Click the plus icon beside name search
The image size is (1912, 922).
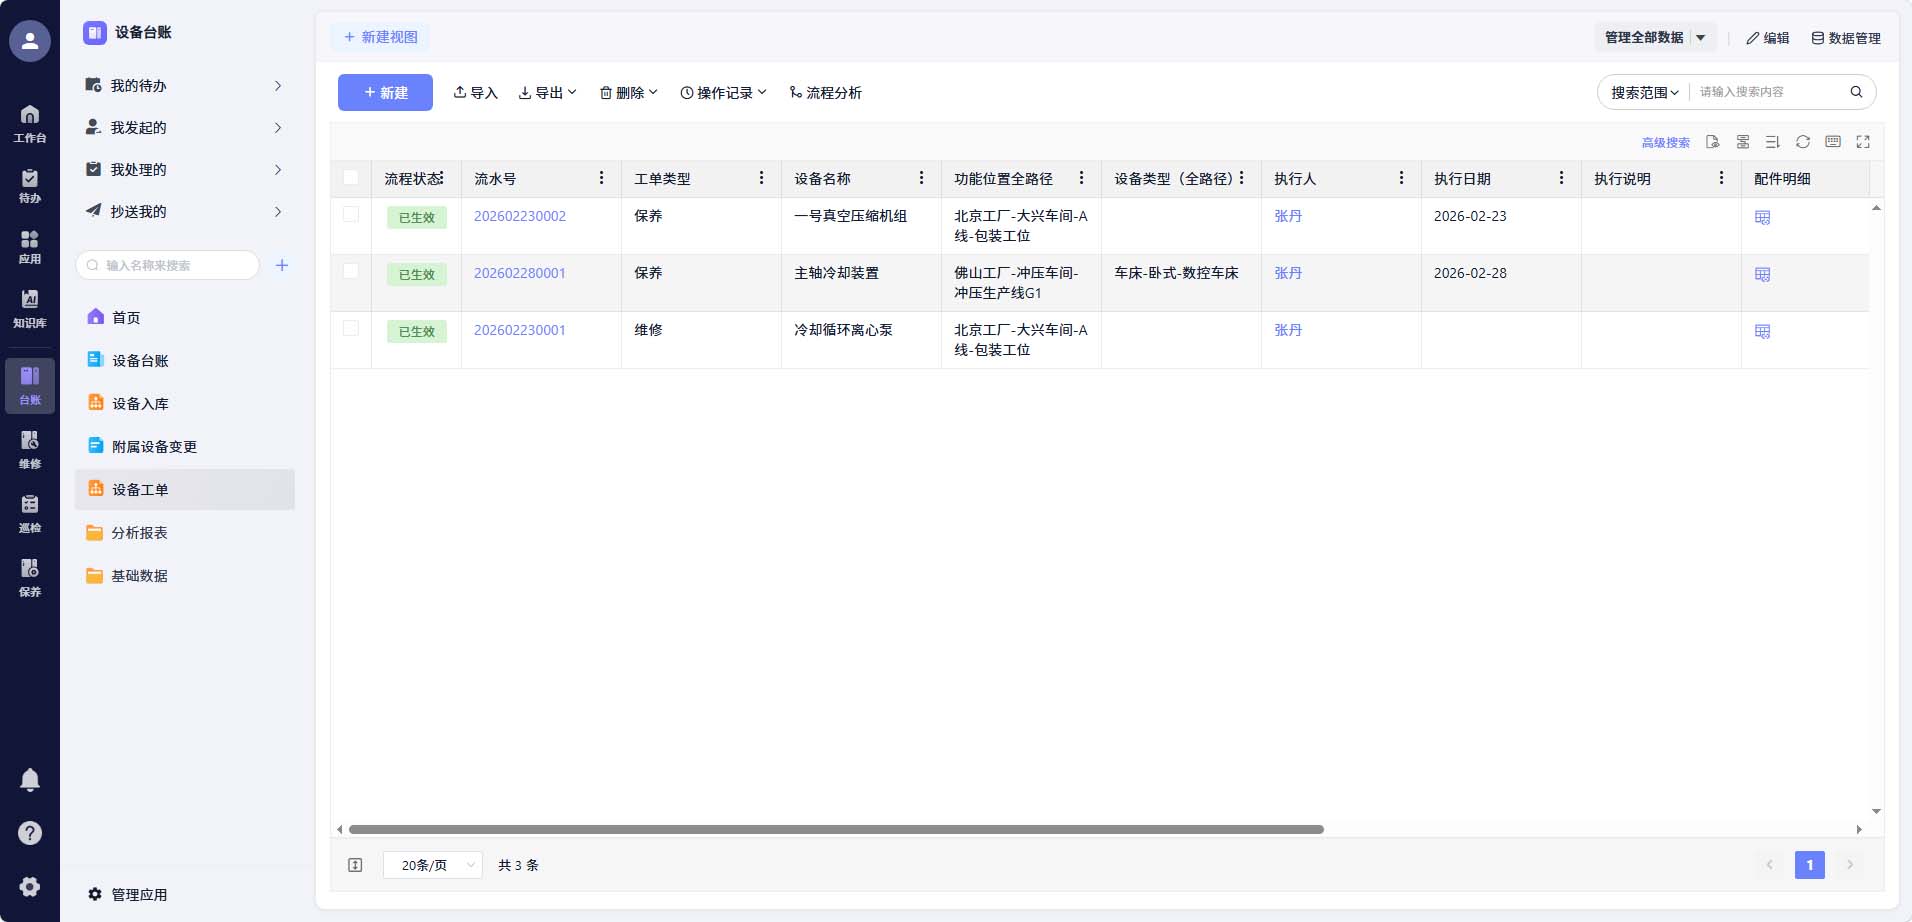pos(282,265)
